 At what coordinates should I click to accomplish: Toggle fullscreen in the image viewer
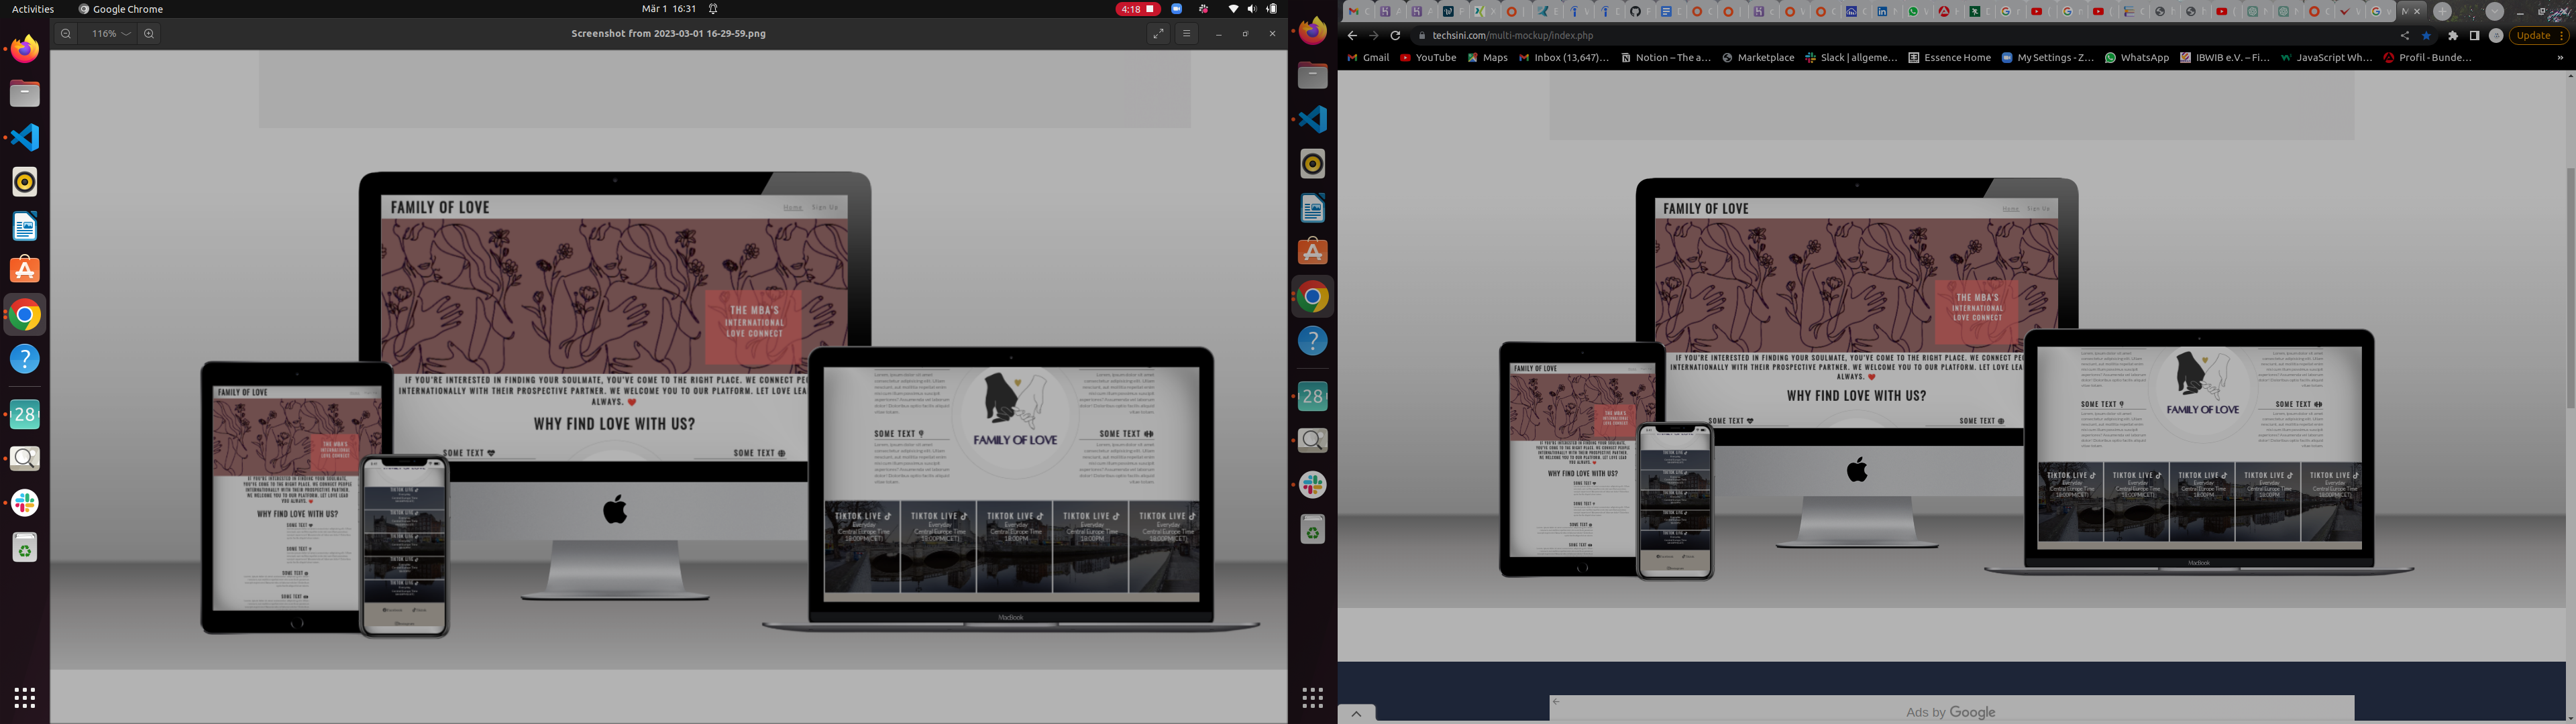point(1158,34)
